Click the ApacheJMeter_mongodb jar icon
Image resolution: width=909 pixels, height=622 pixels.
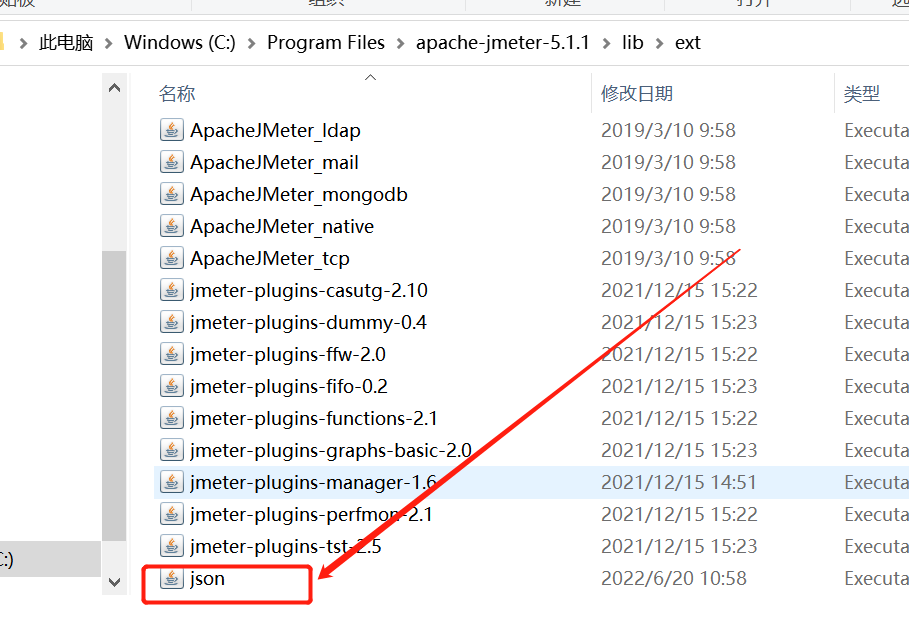(172, 194)
